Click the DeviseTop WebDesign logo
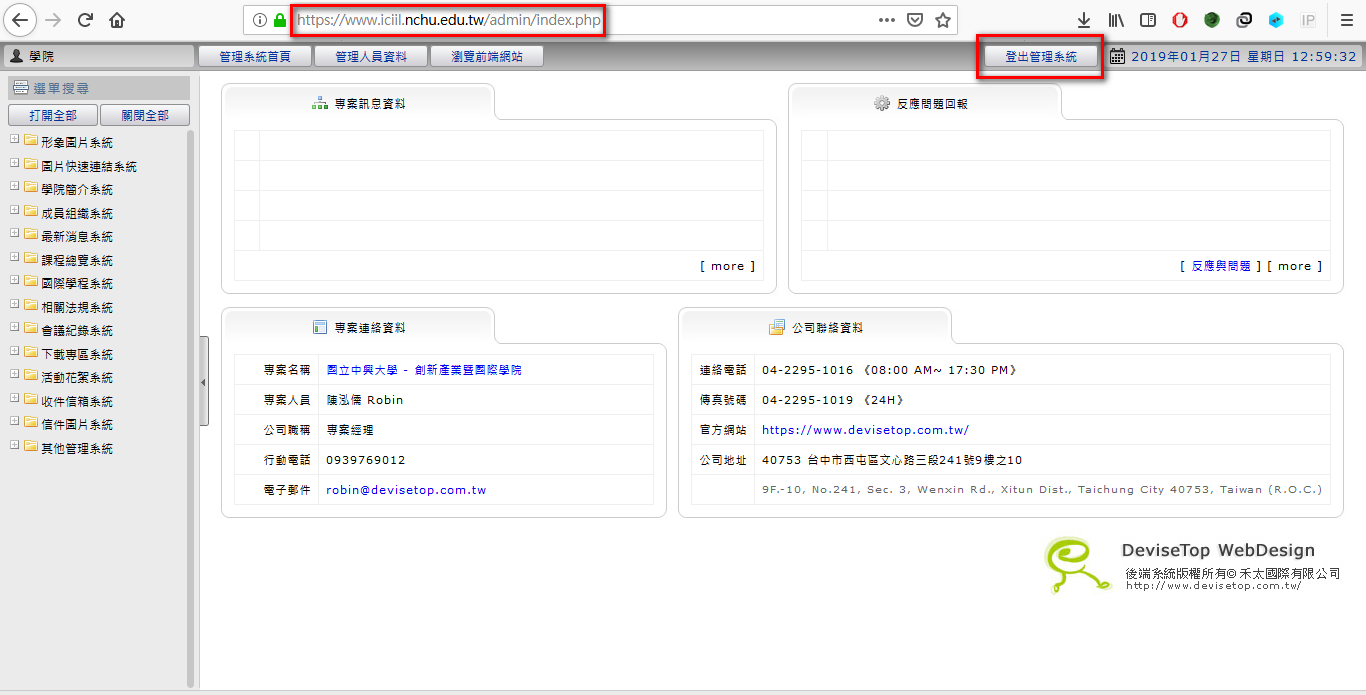 click(x=1192, y=564)
